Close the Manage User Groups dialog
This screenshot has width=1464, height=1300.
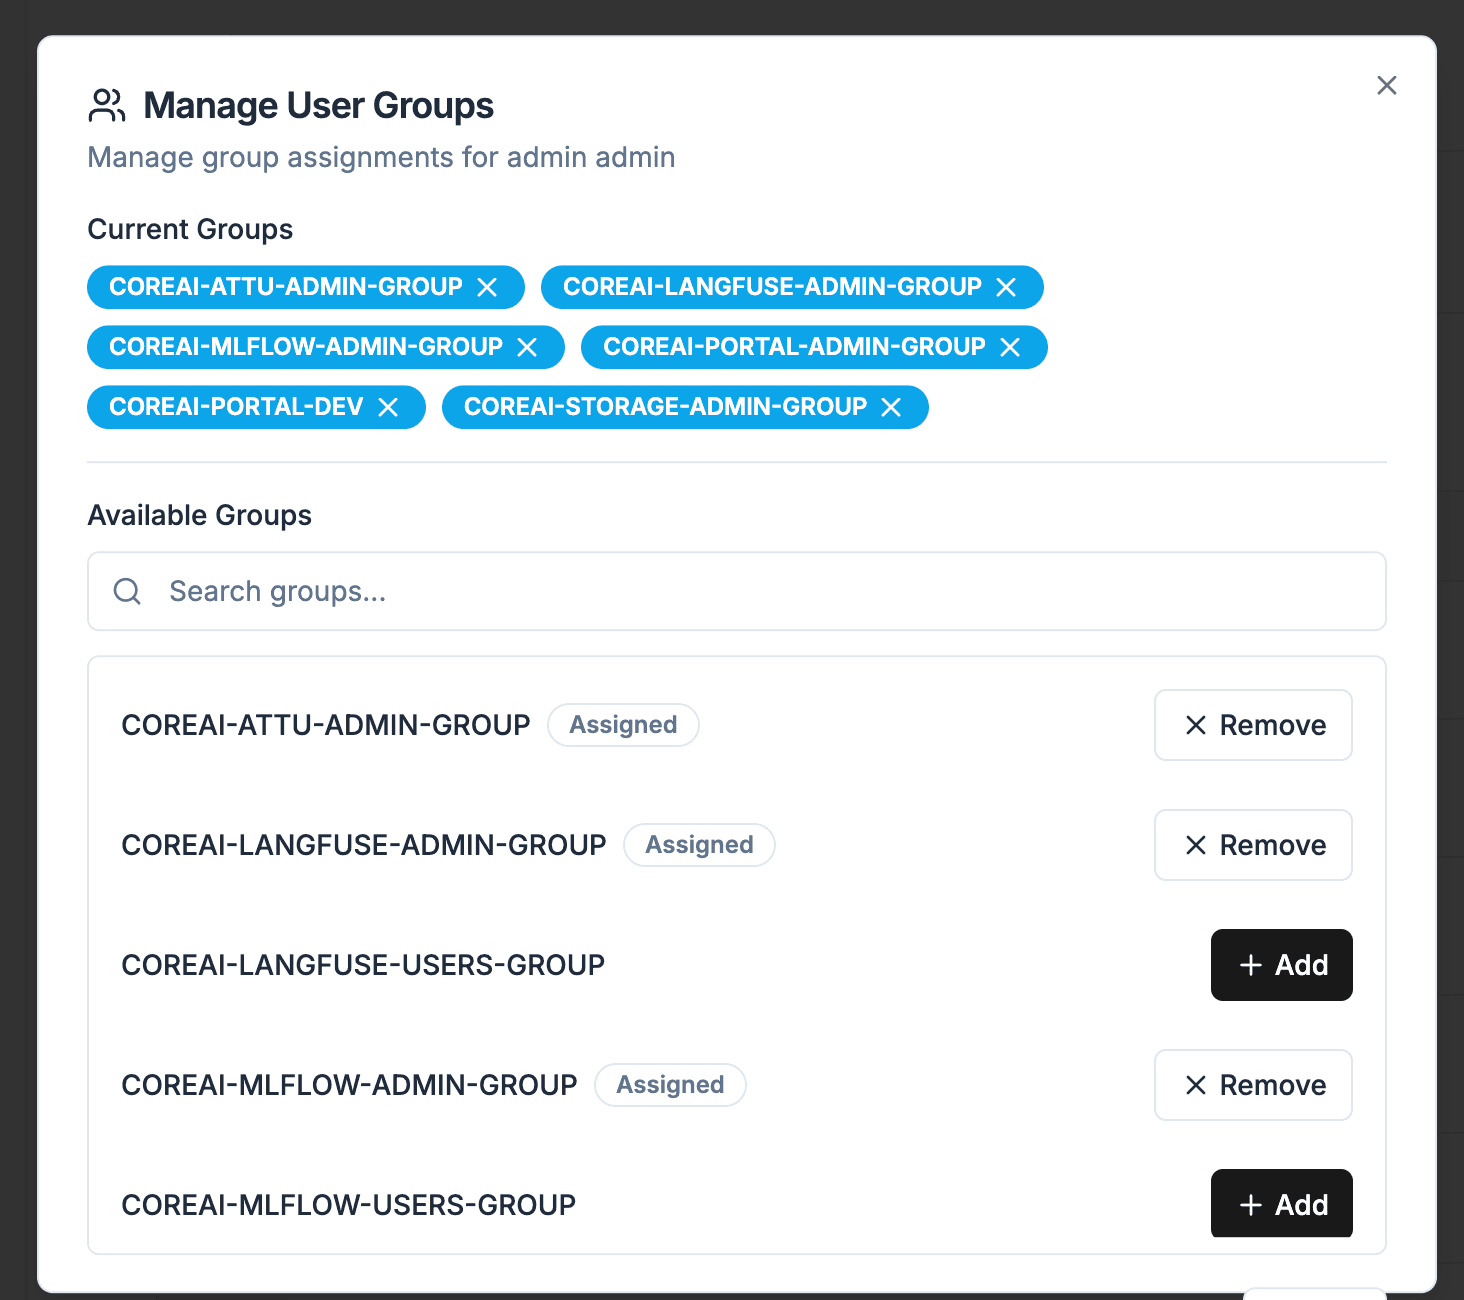tap(1386, 86)
